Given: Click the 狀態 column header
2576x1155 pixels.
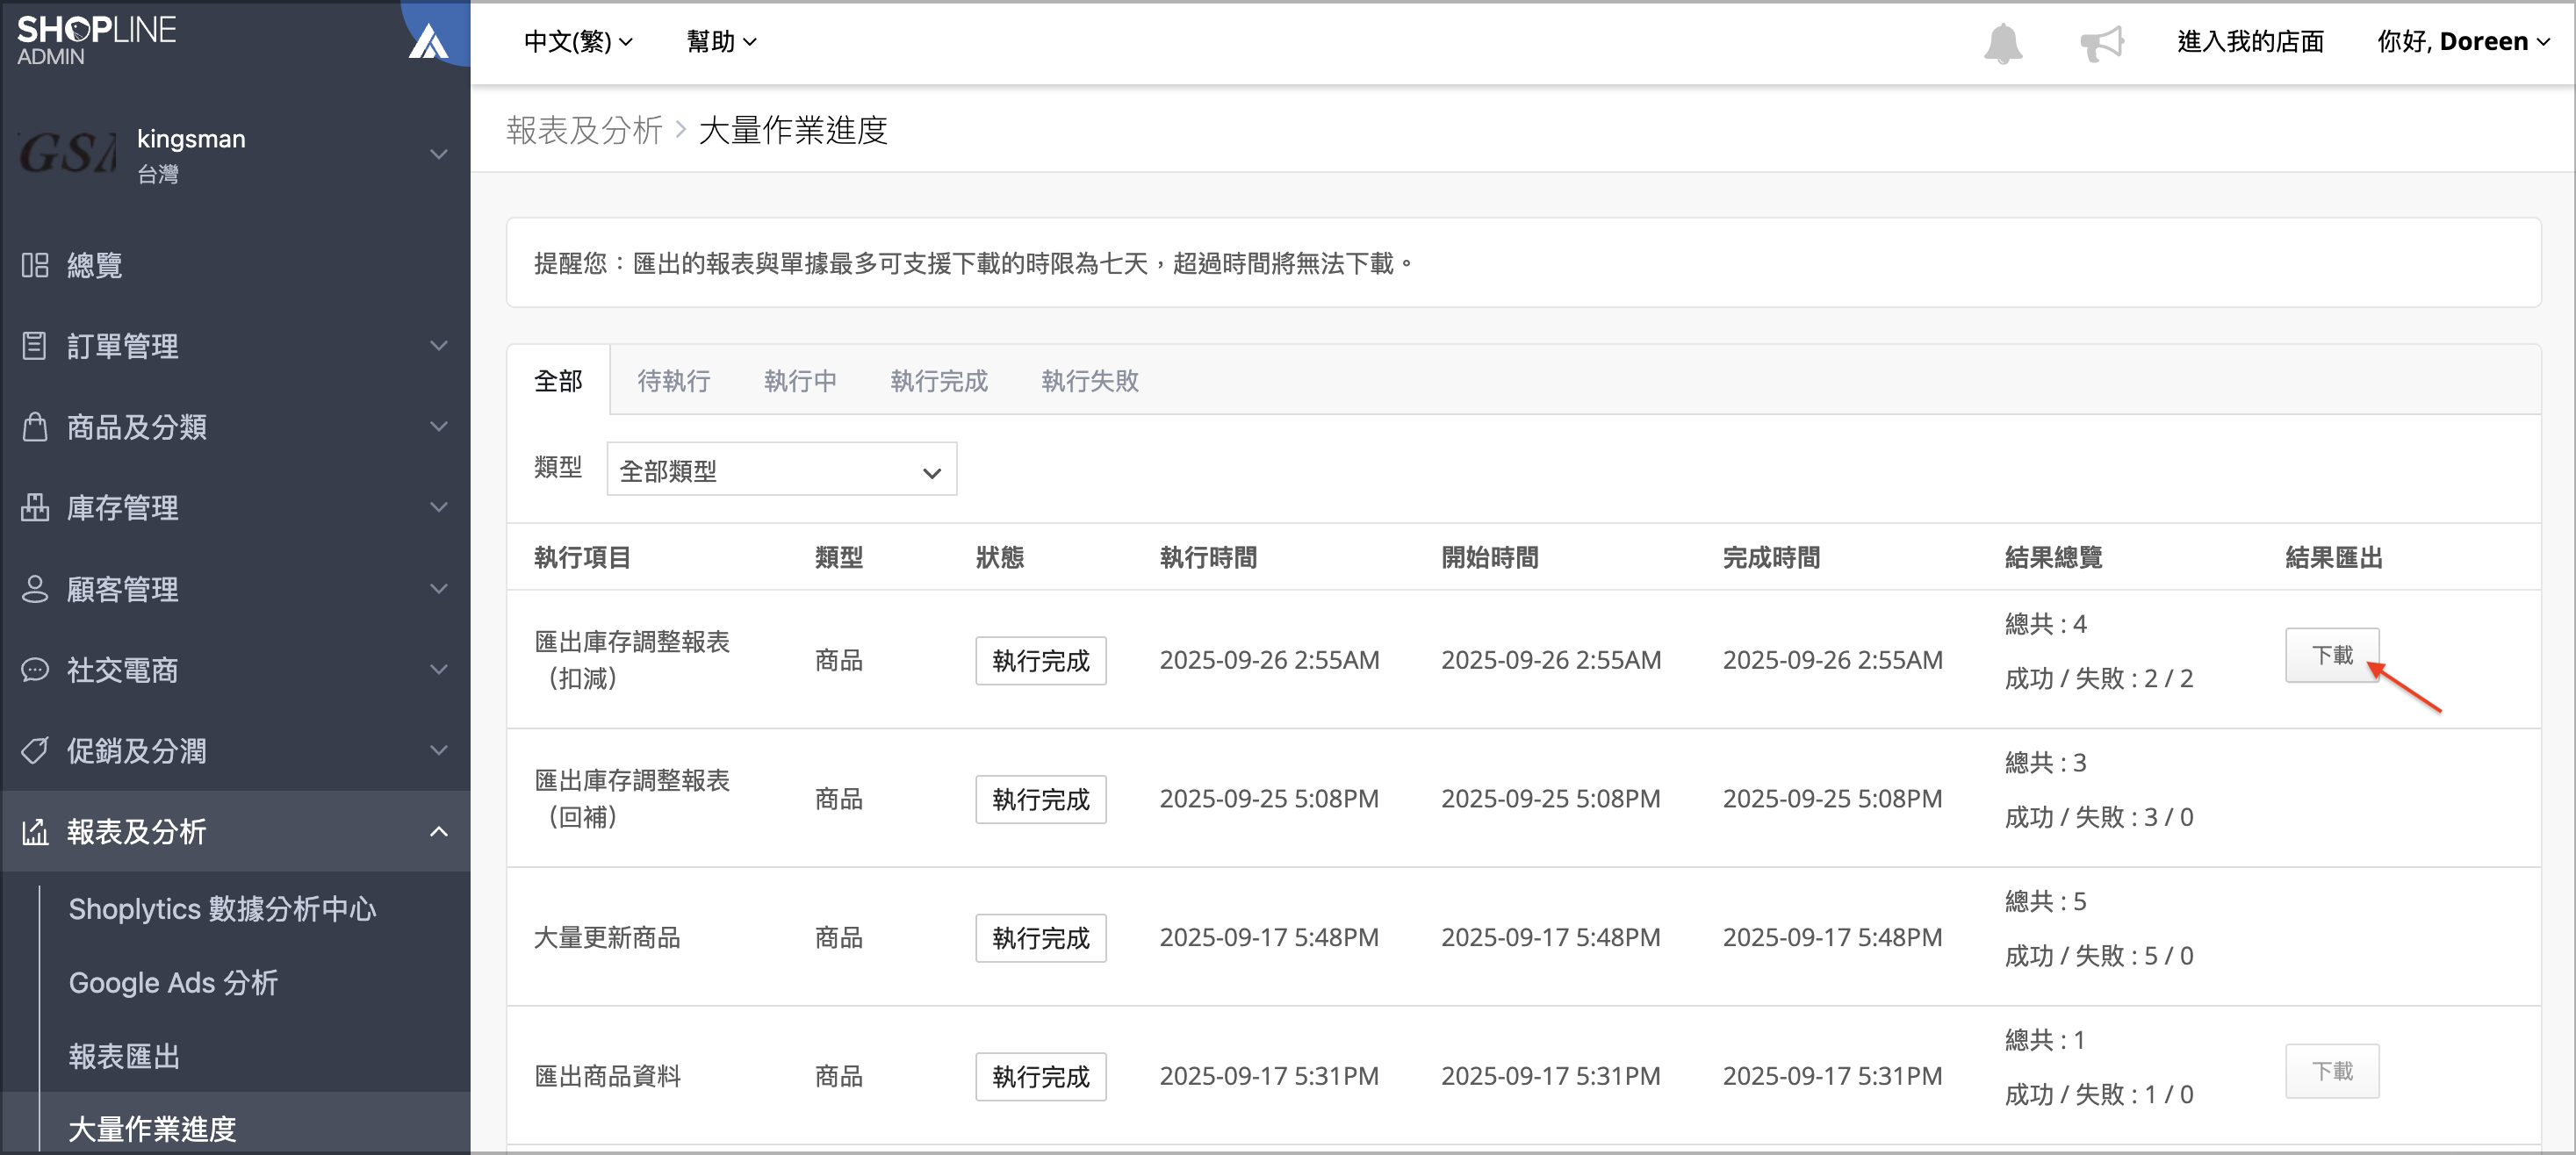Looking at the screenshot, I should click(1000, 558).
